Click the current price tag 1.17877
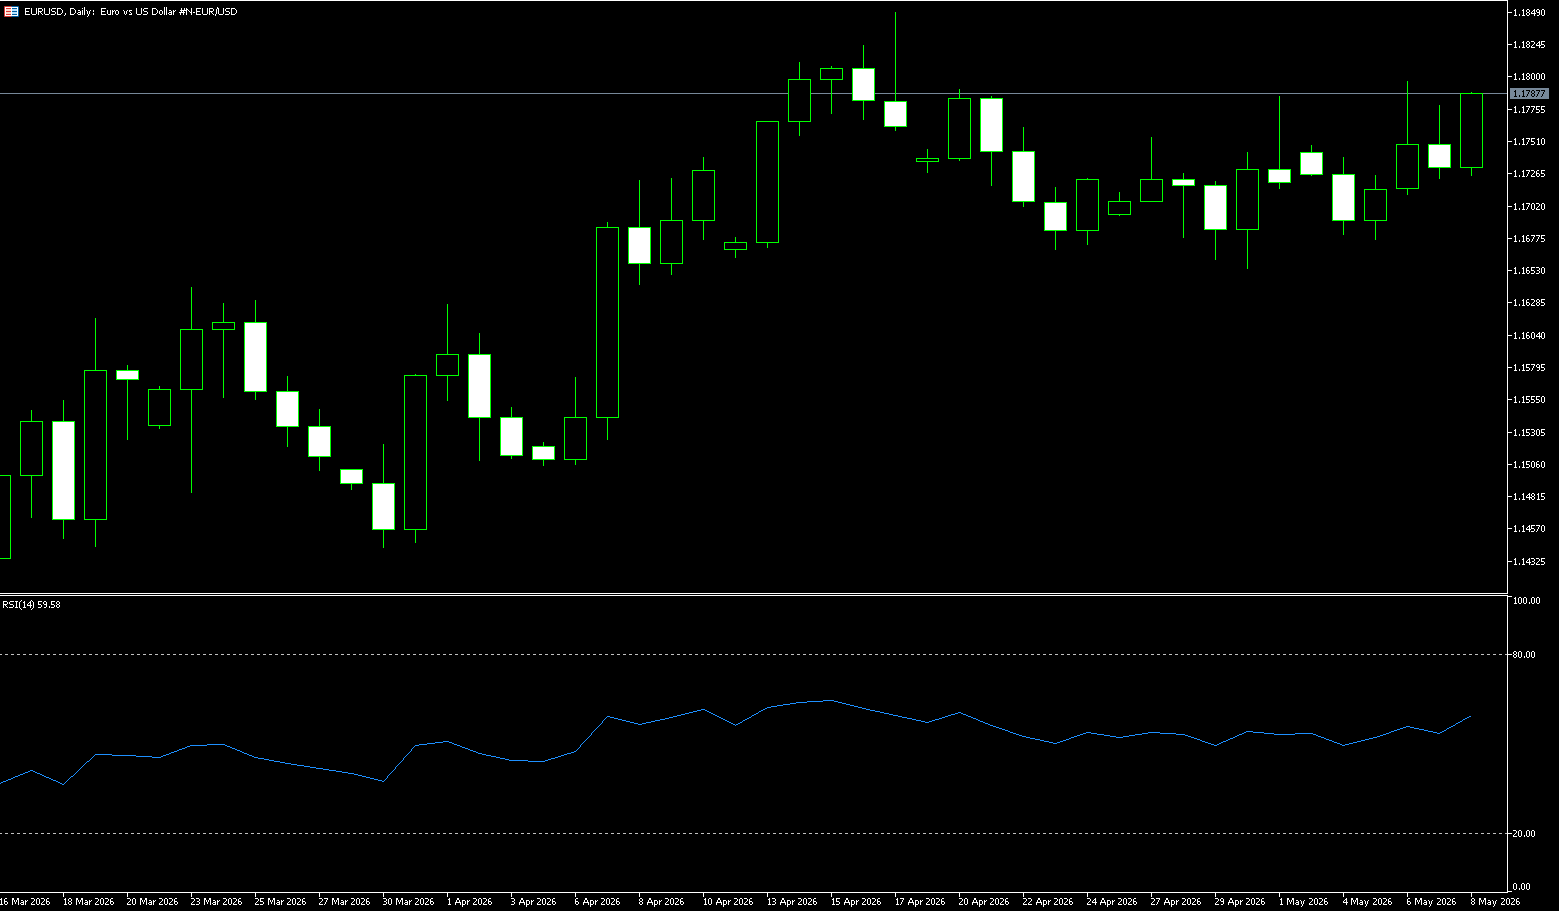Viewport: 1559px width, 911px height. 1530,93
